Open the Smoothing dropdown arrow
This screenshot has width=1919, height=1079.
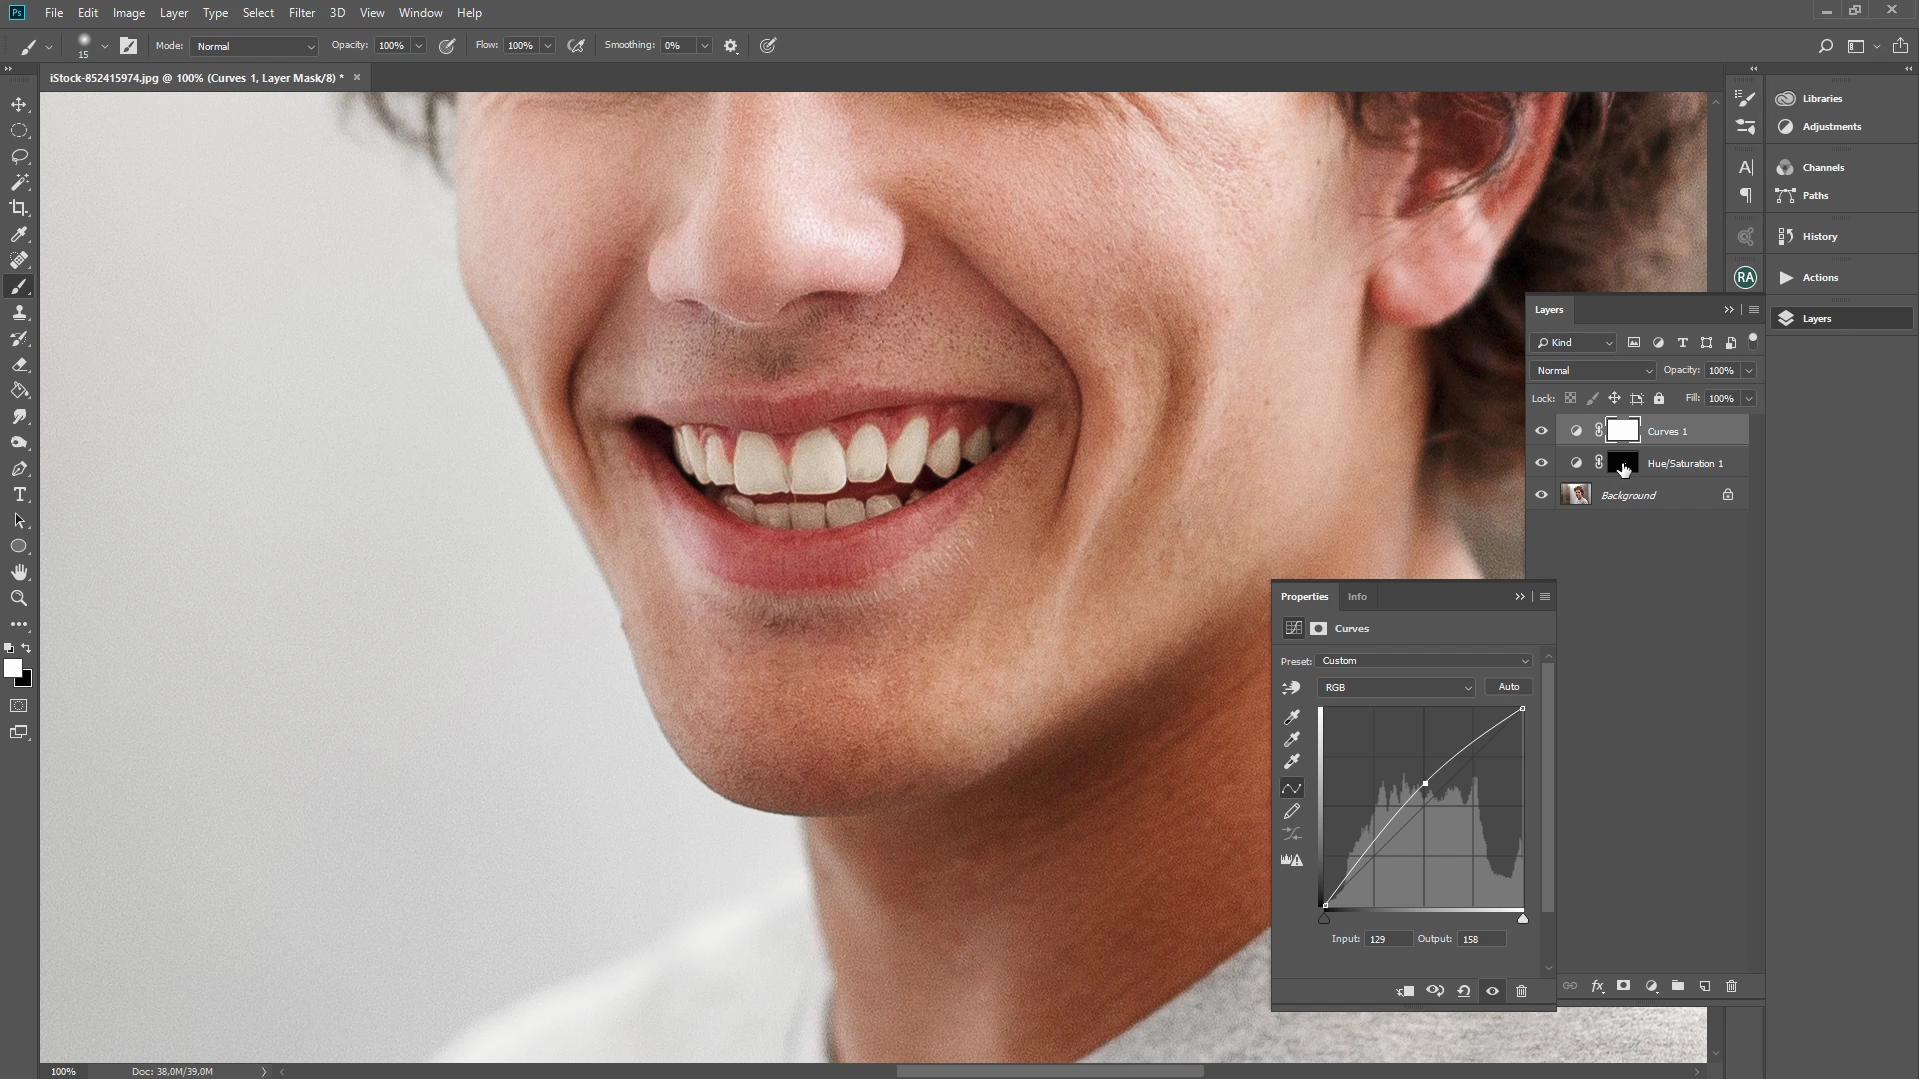click(705, 46)
